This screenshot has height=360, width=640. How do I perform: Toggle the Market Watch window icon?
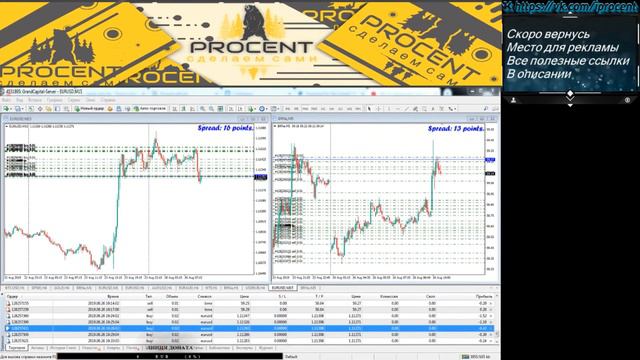(x=31, y=109)
